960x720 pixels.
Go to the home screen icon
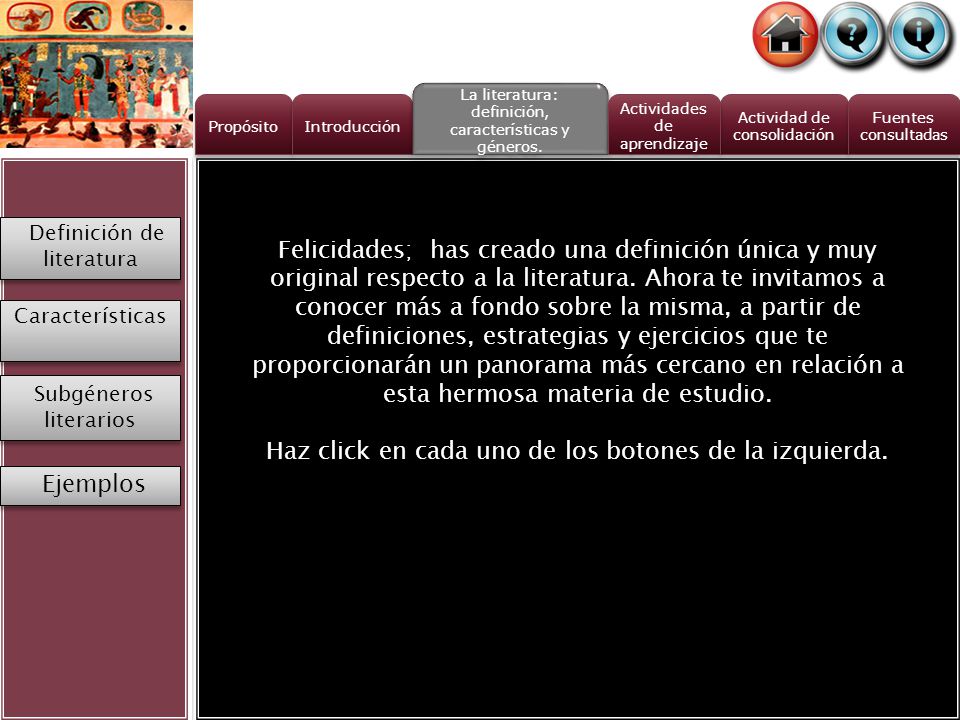(785, 34)
